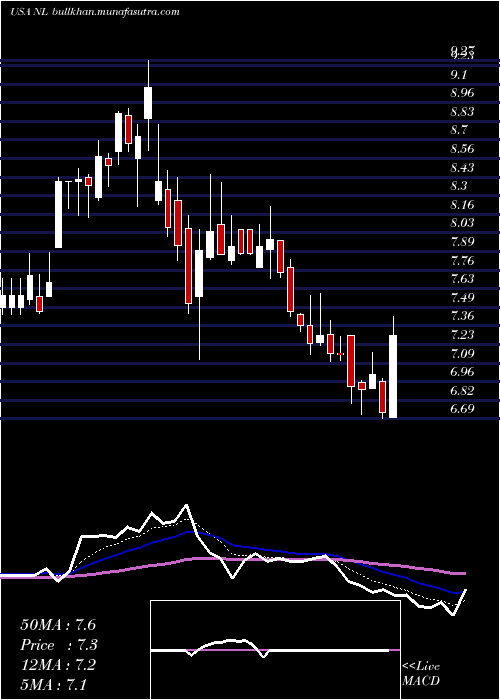Click the 7.36 price axis label
500x700 pixels.
point(462,316)
